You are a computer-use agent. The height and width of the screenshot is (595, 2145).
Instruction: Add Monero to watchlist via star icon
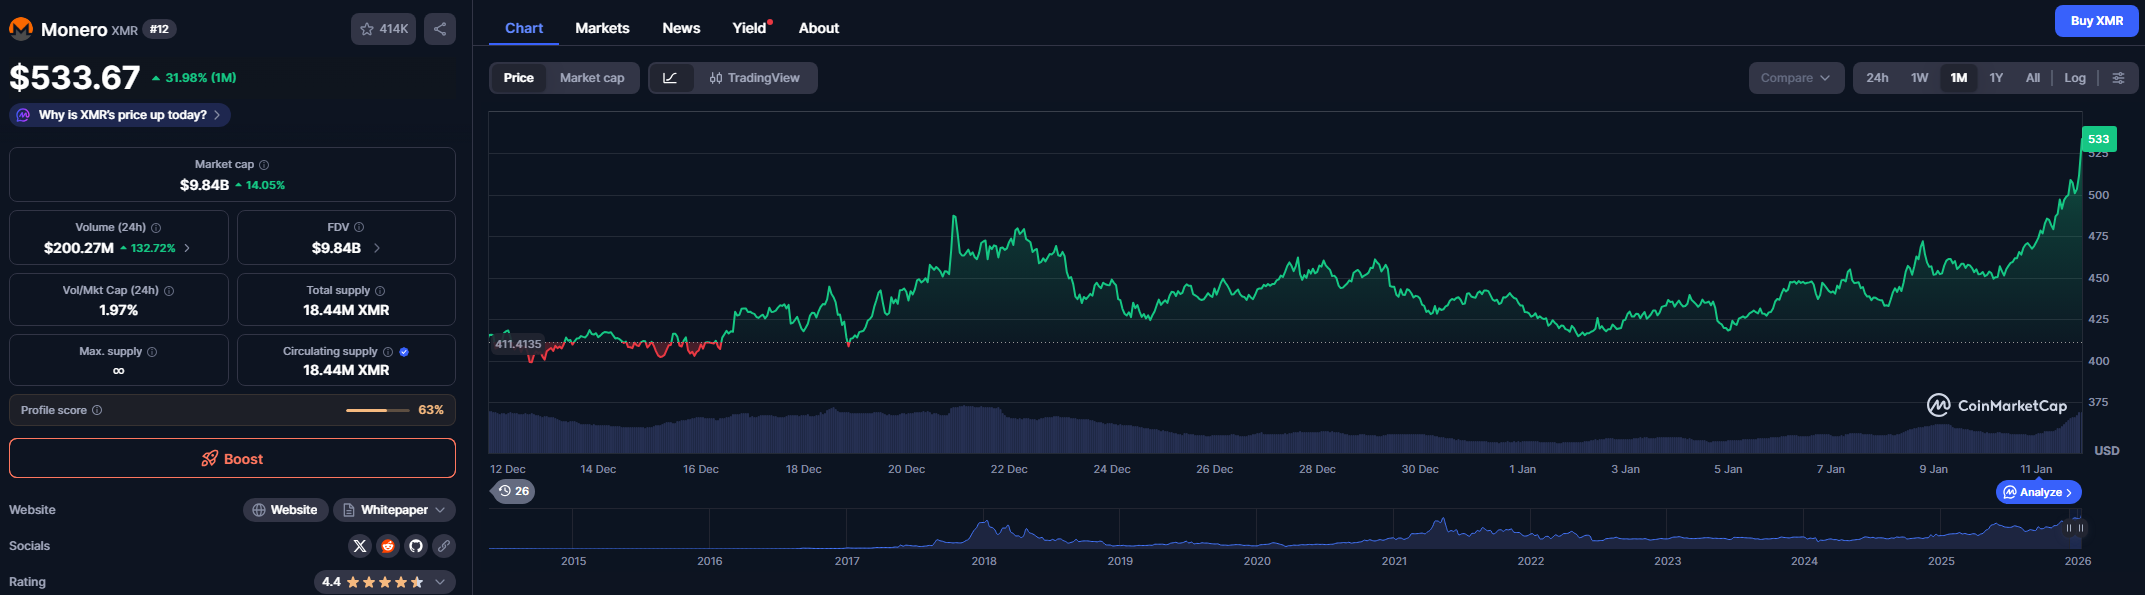(383, 29)
